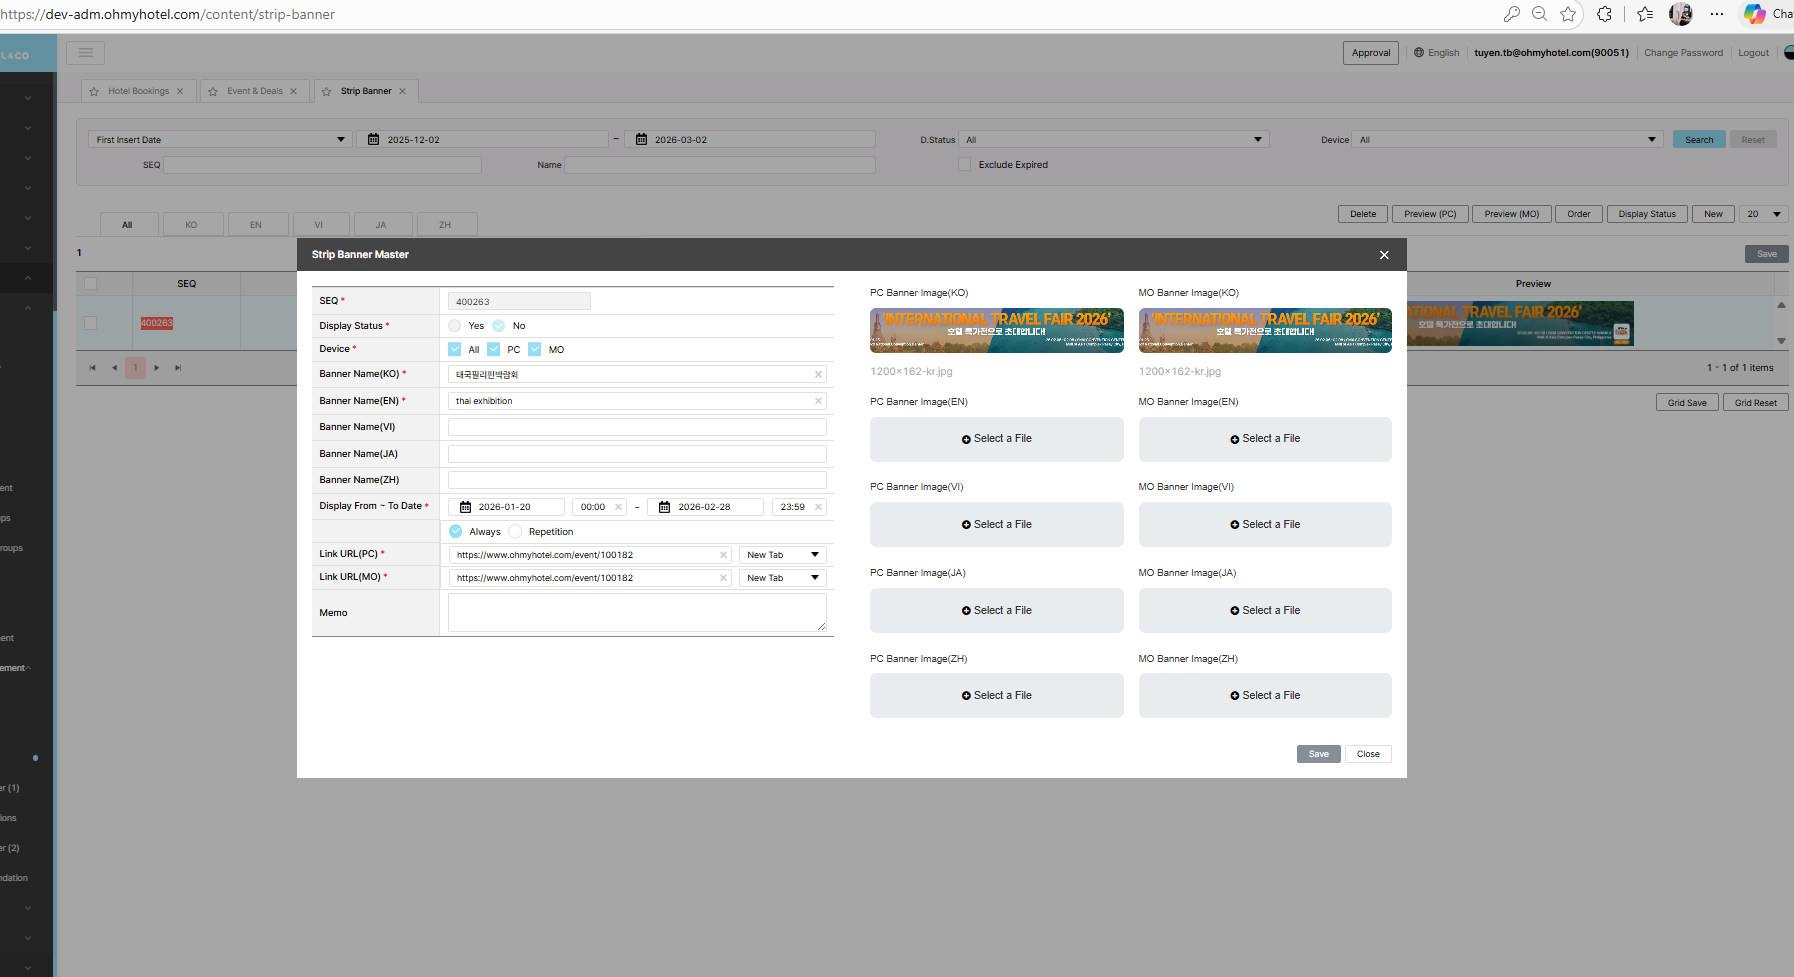Toggle the MO device checkbox
Screen dimensions: 1794x977
535,349
